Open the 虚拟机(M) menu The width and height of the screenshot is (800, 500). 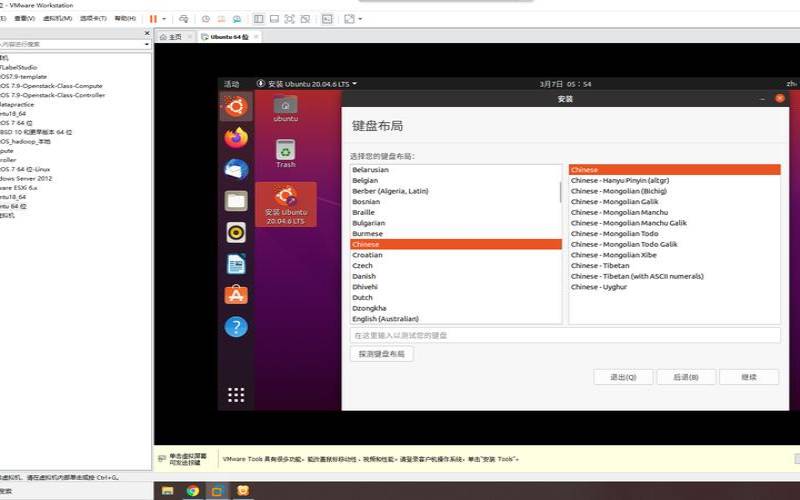(57, 18)
